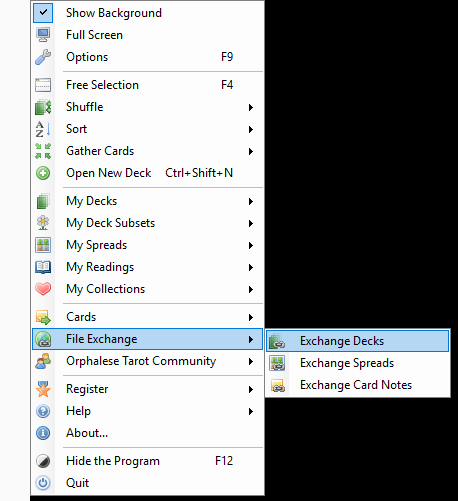Click the red heart My Collections icon

43,289
